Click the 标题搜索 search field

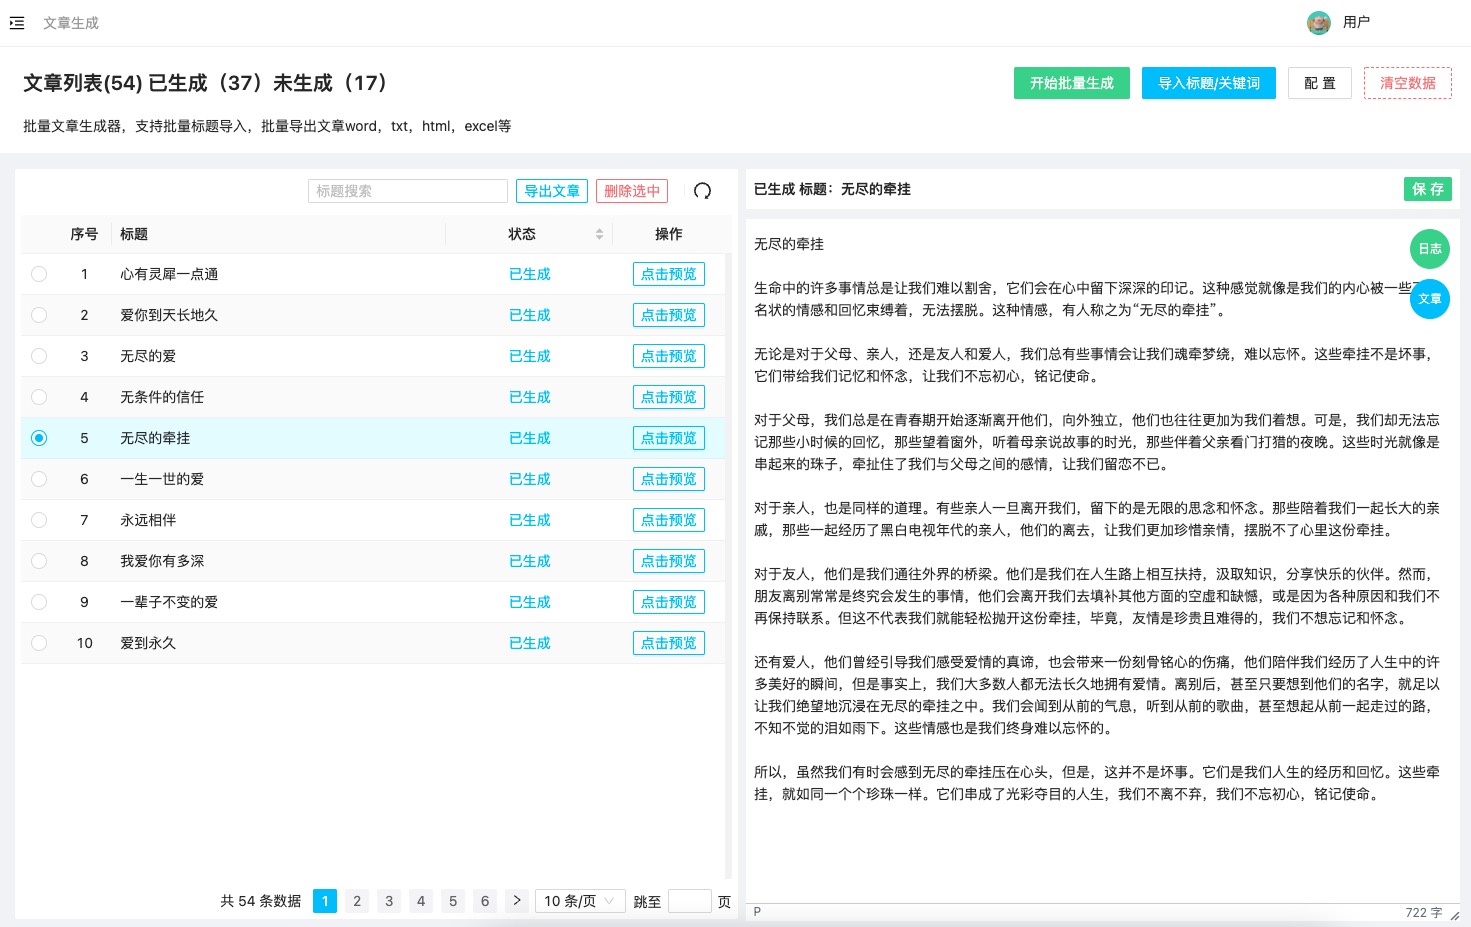click(x=408, y=191)
